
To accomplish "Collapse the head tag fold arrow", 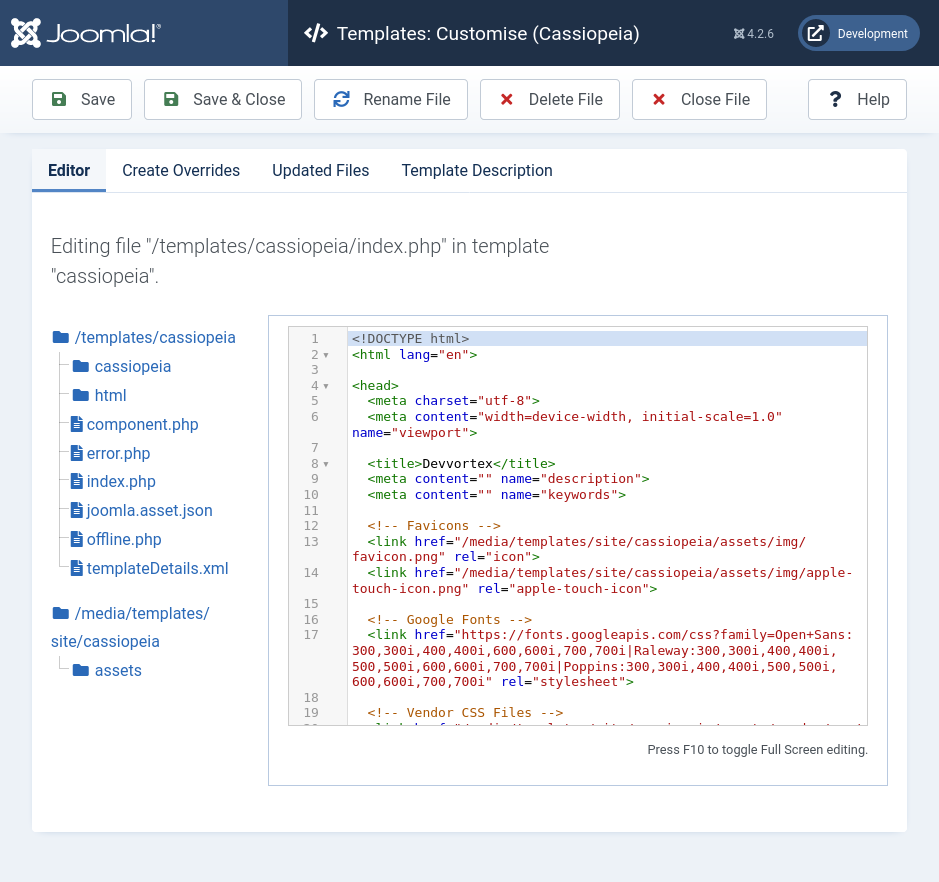I will pyautogui.click(x=326, y=386).
